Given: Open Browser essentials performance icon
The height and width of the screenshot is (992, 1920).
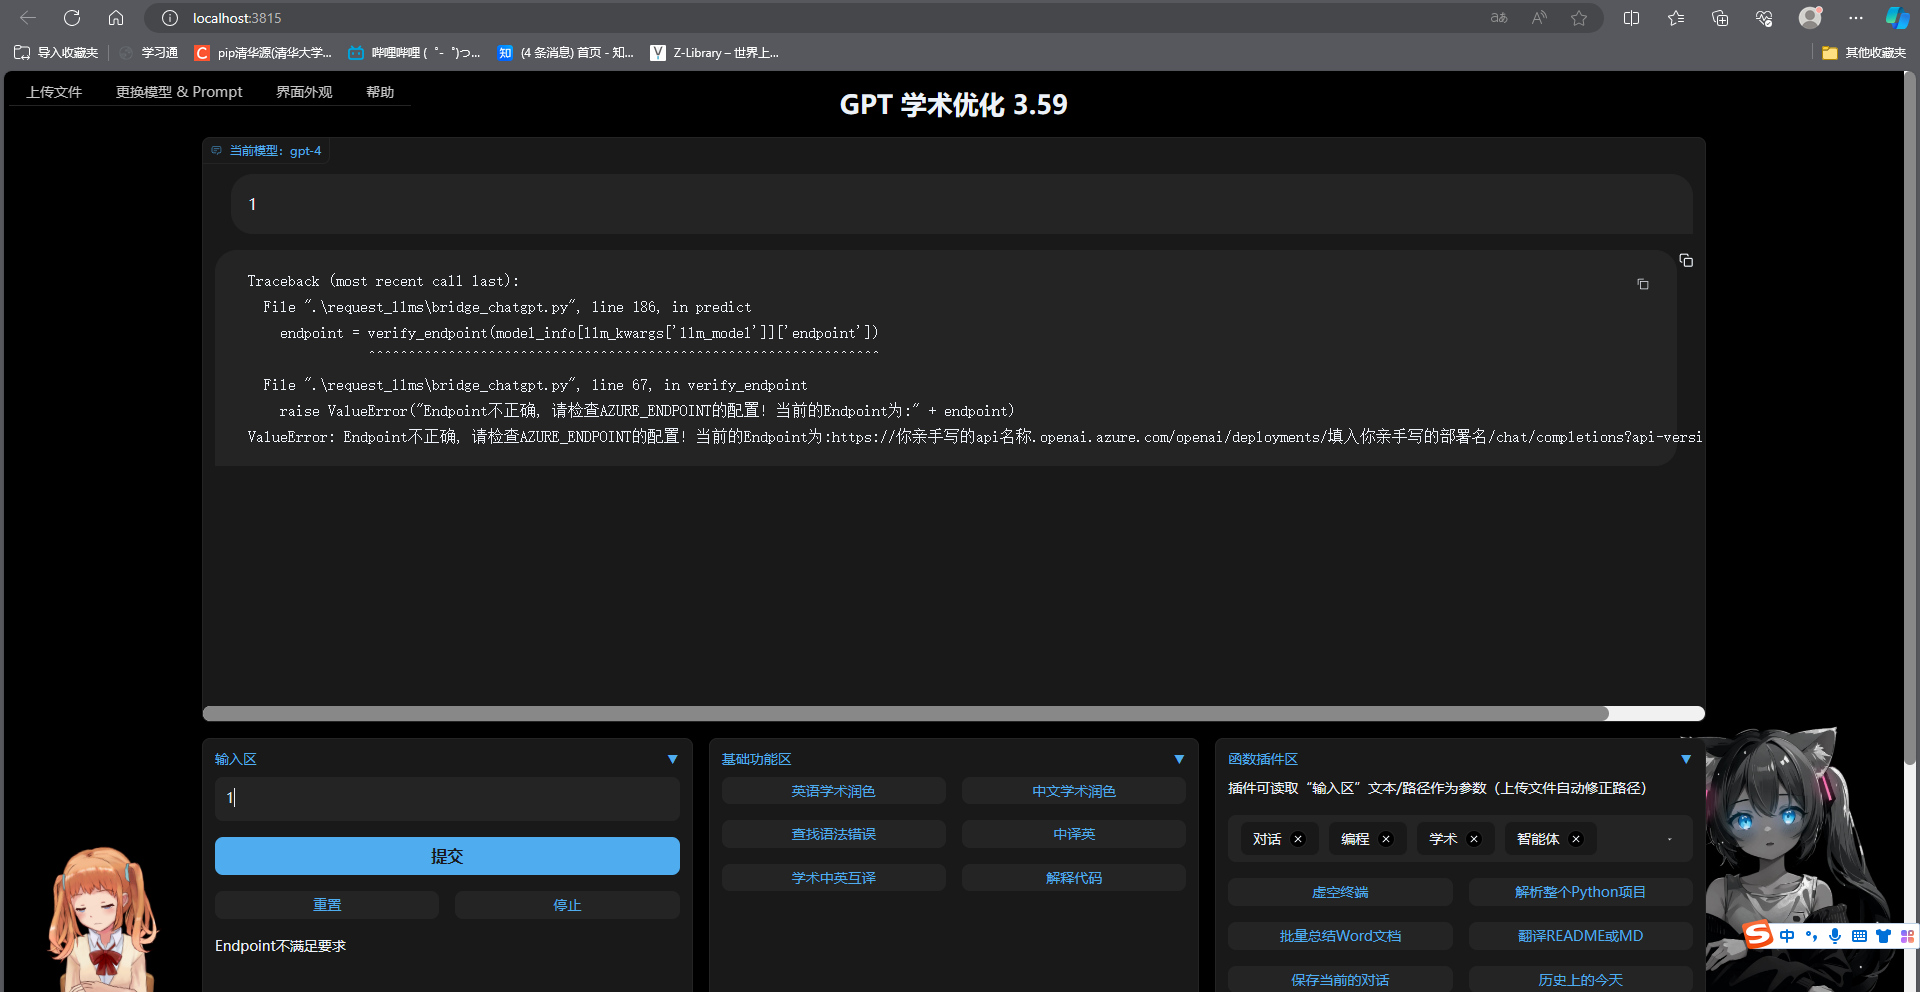Looking at the screenshot, I should 1763,18.
